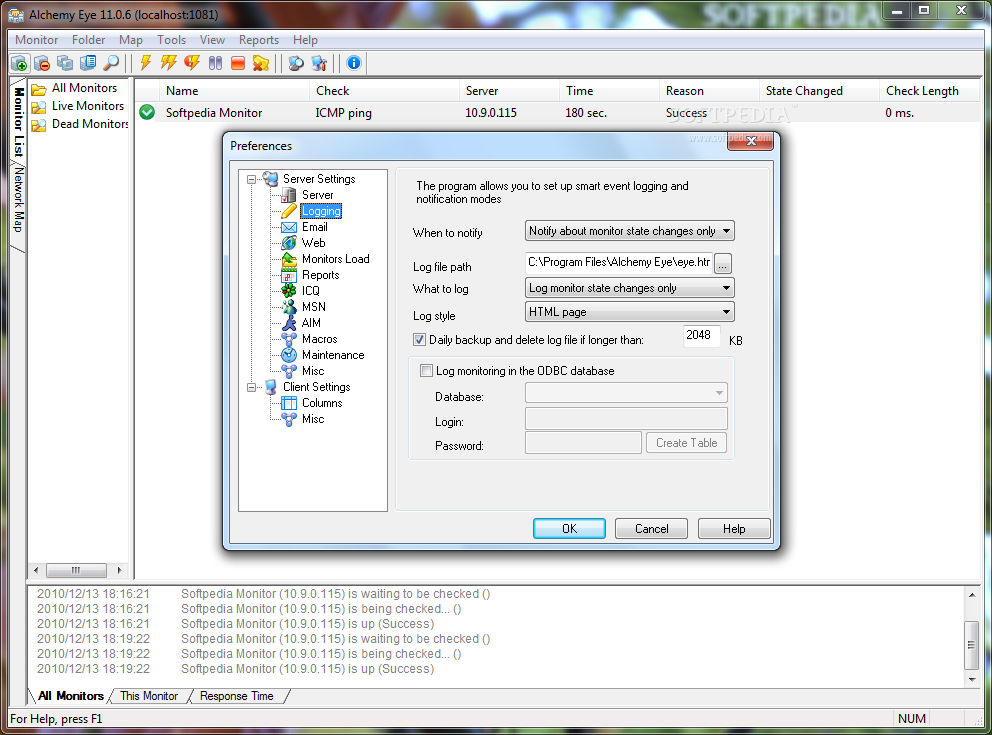This screenshot has height=735, width=992.
Task: Click the monitor properties toolbar icon
Action: (x=88, y=63)
